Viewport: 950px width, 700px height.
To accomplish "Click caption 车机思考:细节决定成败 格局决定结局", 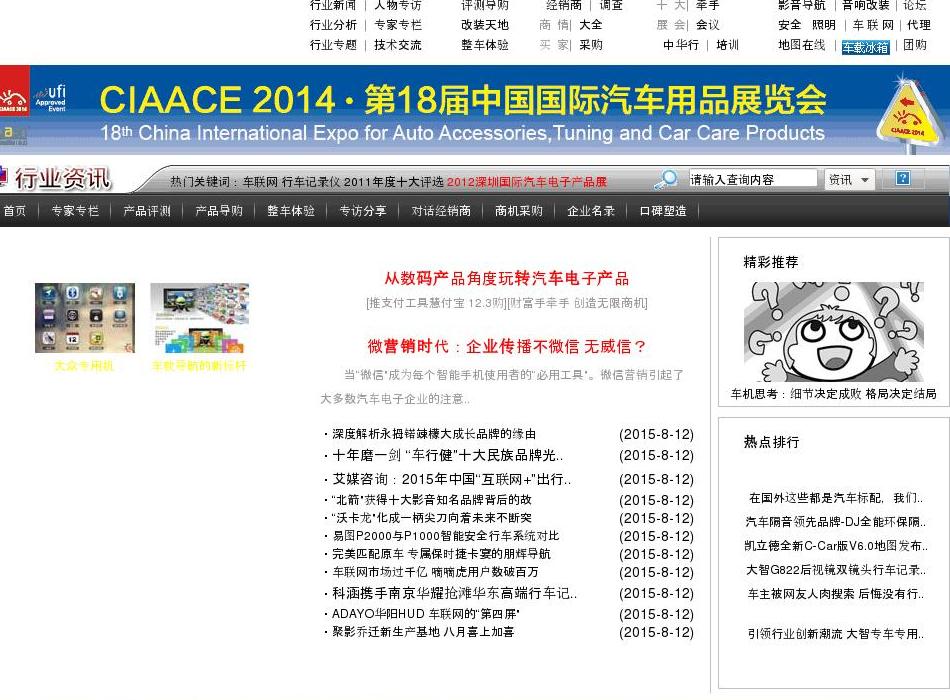I will click(x=834, y=394).
